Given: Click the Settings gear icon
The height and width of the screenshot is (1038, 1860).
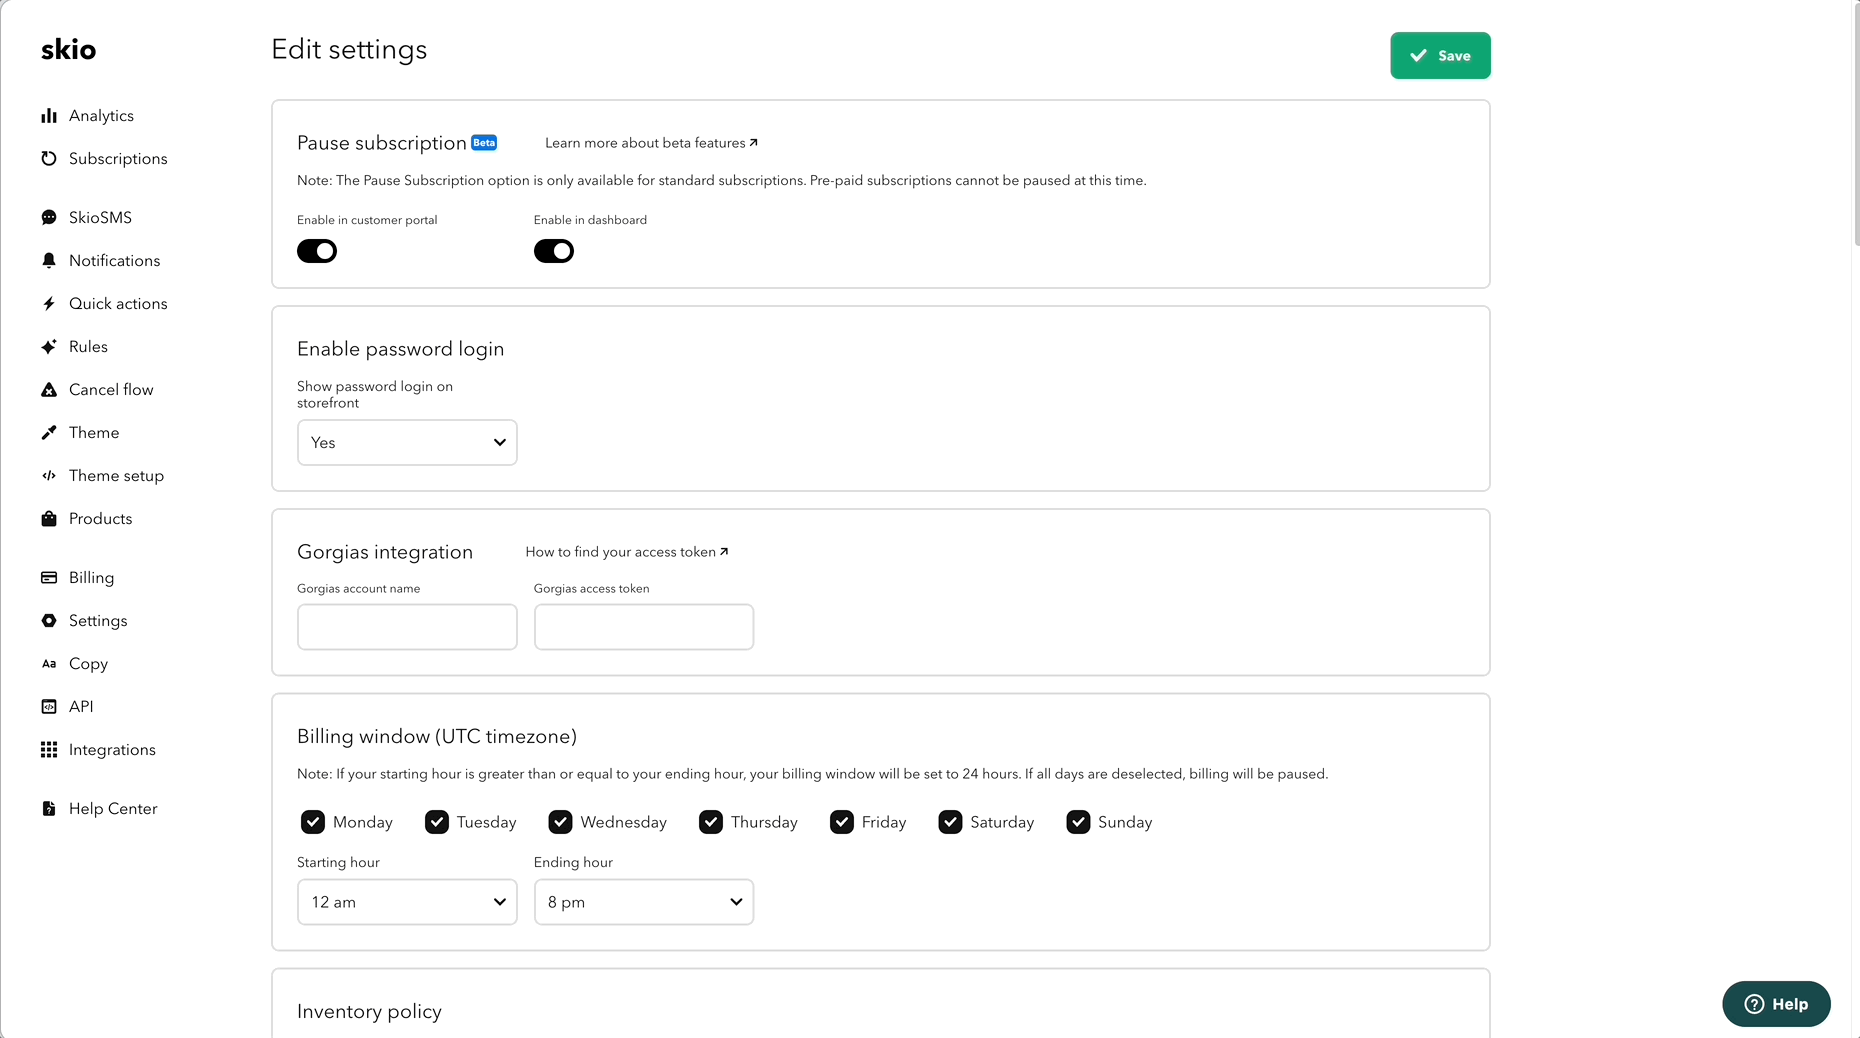Looking at the screenshot, I should [x=49, y=621].
